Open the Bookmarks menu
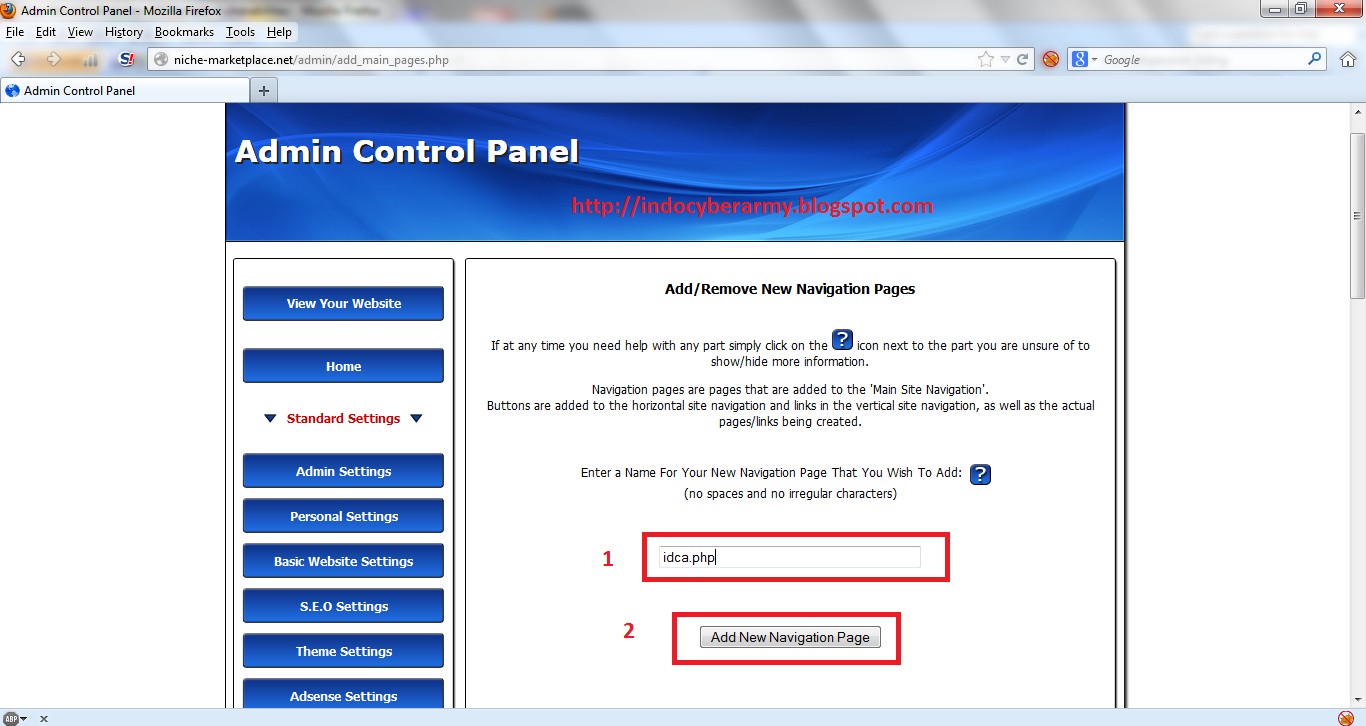1366x726 pixels. pyautogui.click(x=184, y=31)
